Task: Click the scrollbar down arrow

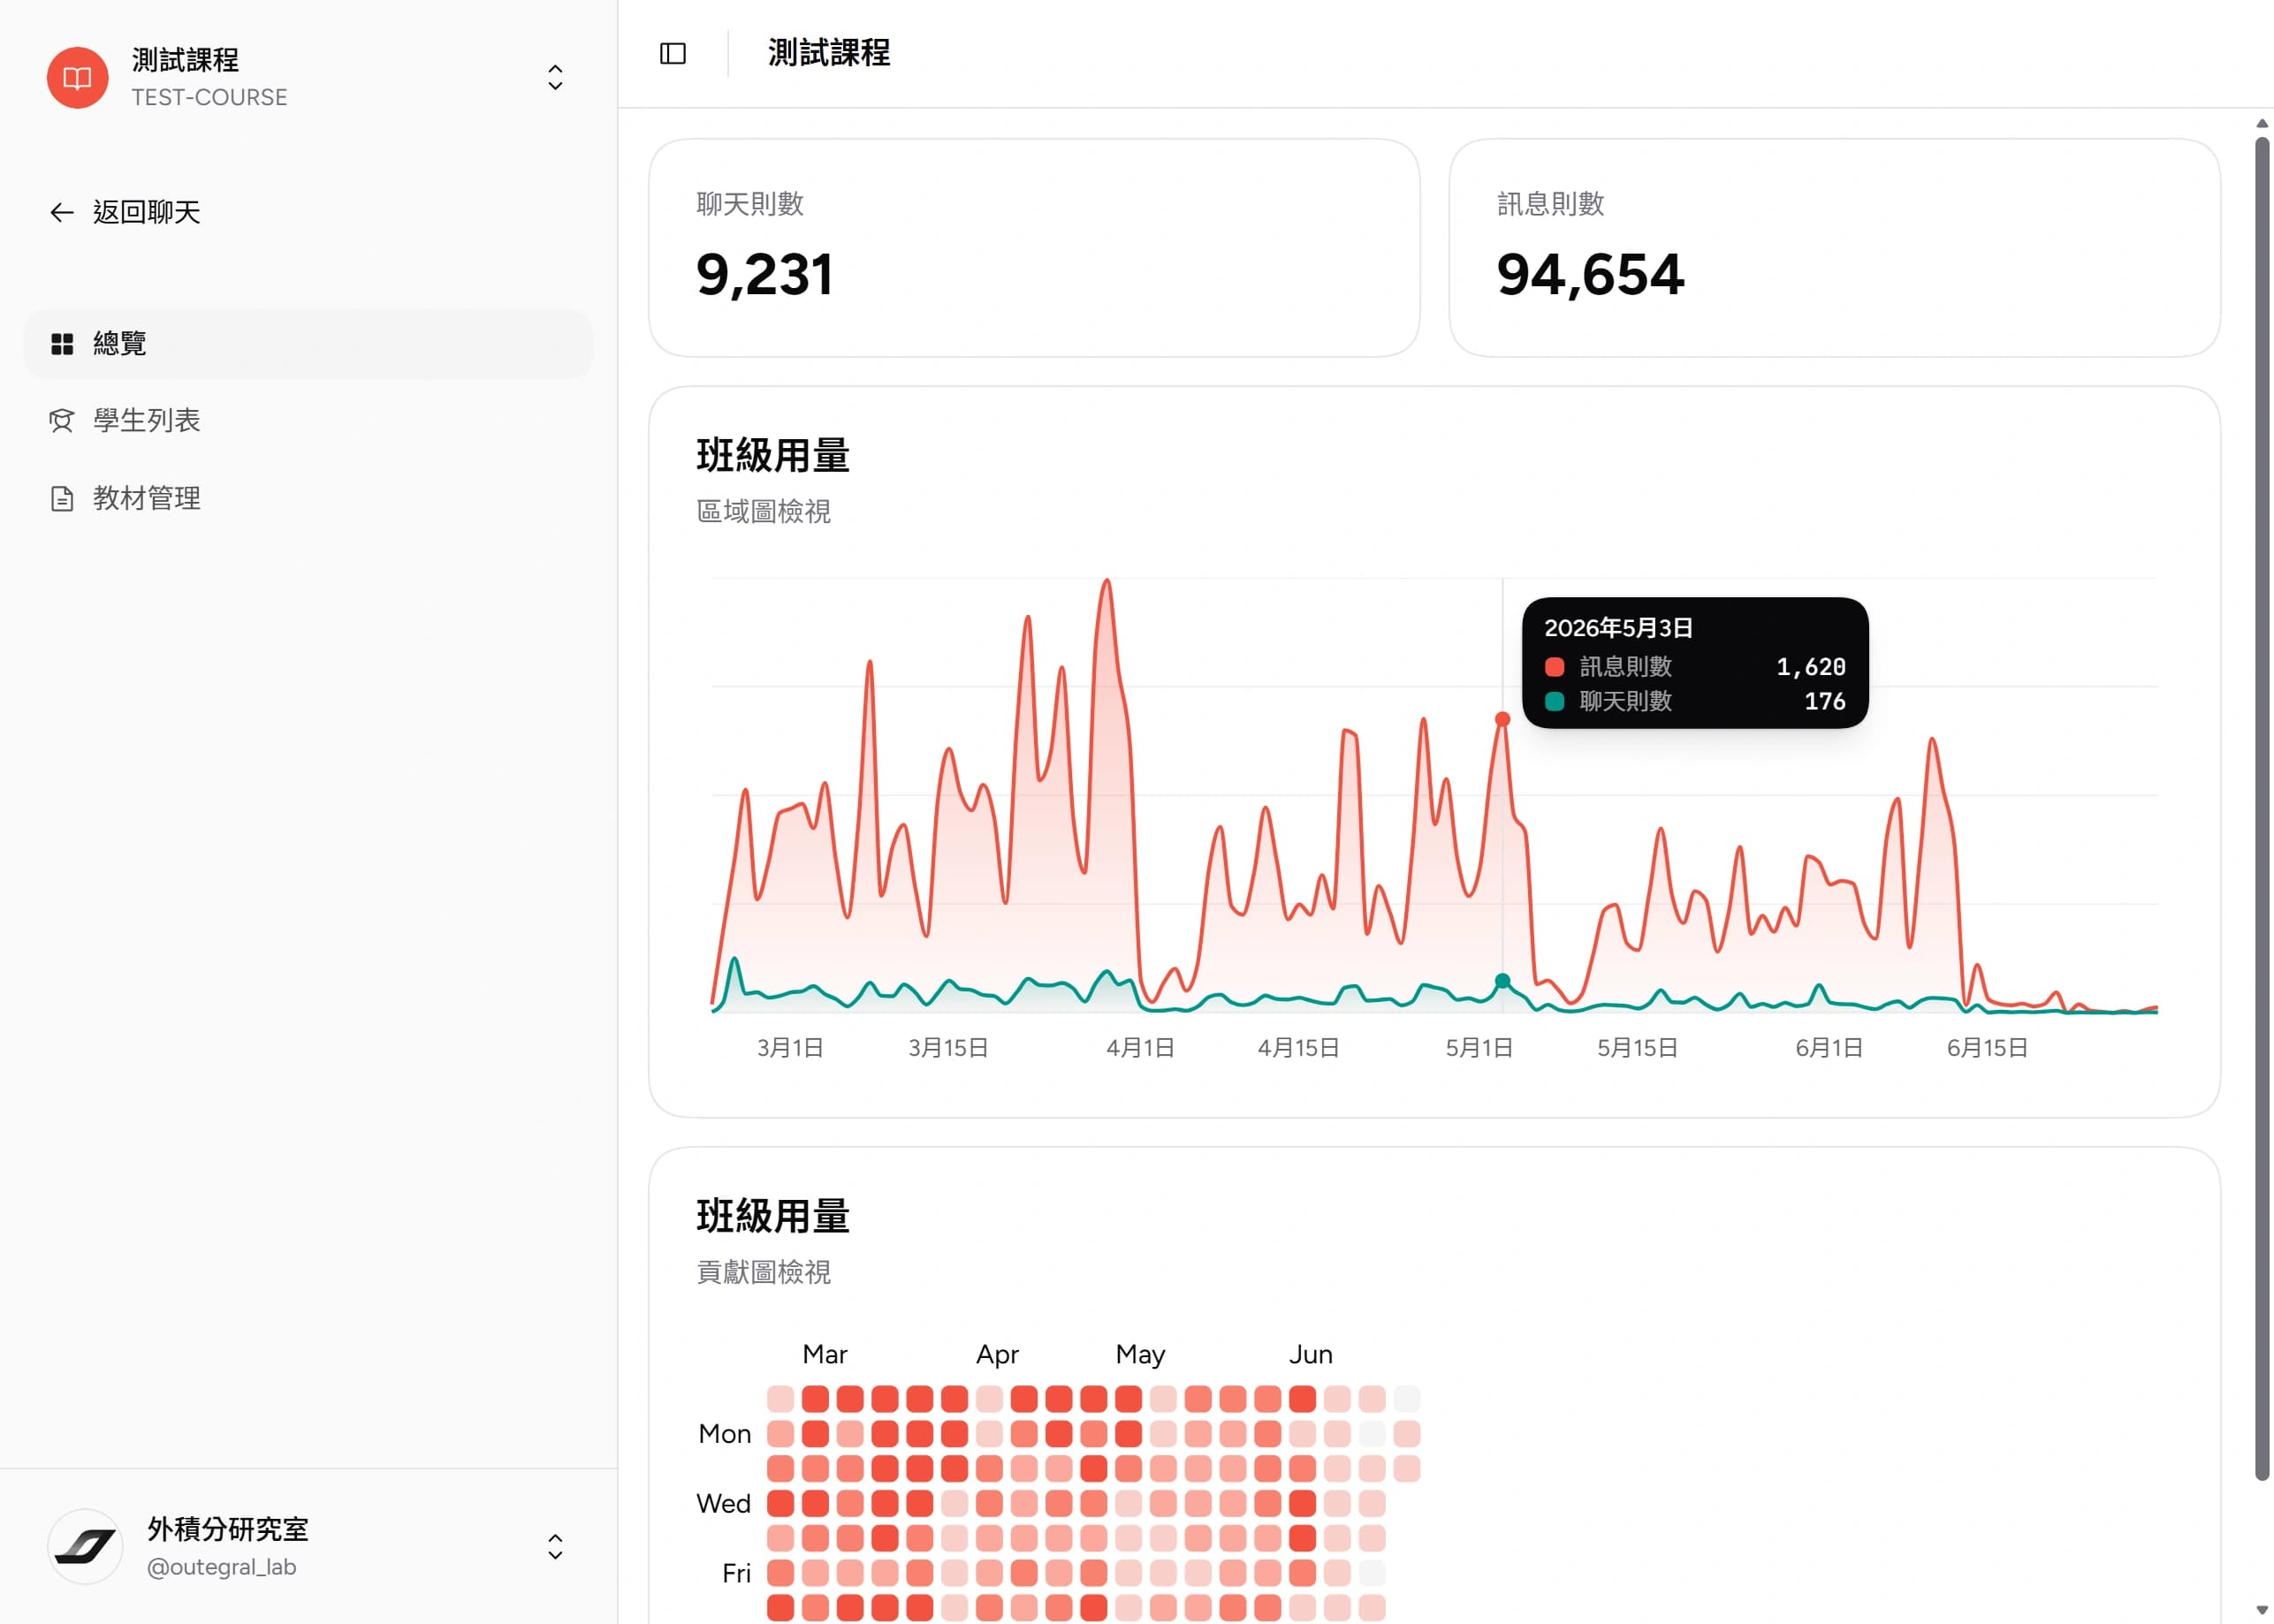Action: [x=2262, y=1610]
